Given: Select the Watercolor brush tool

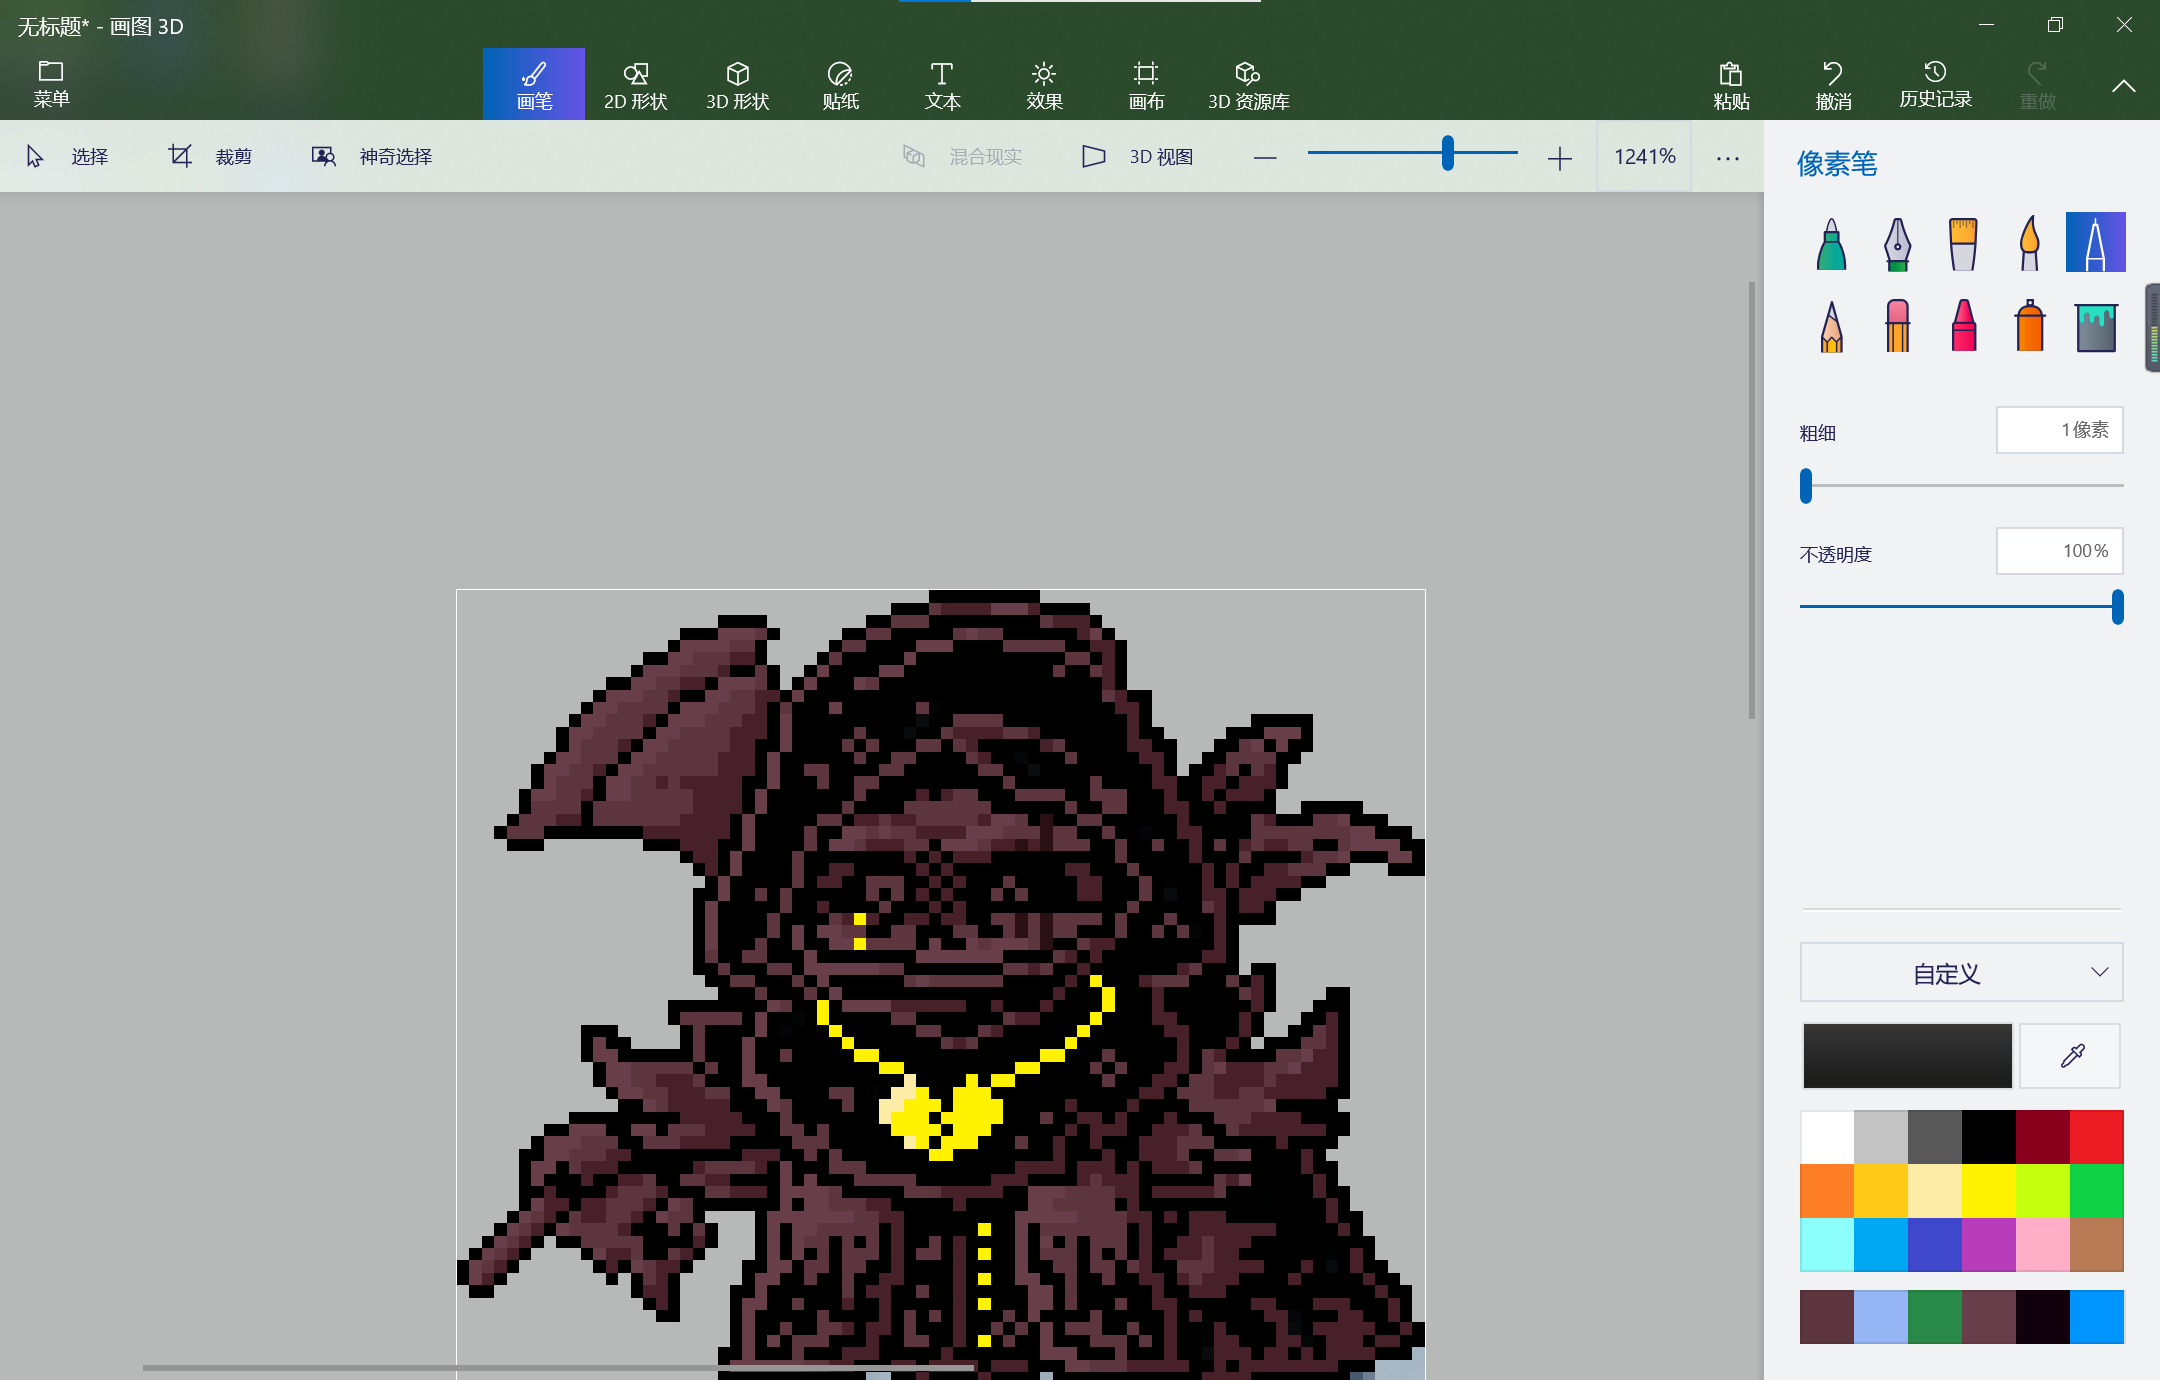Looking at the screenshot, I should click(x=2029, y=243).
